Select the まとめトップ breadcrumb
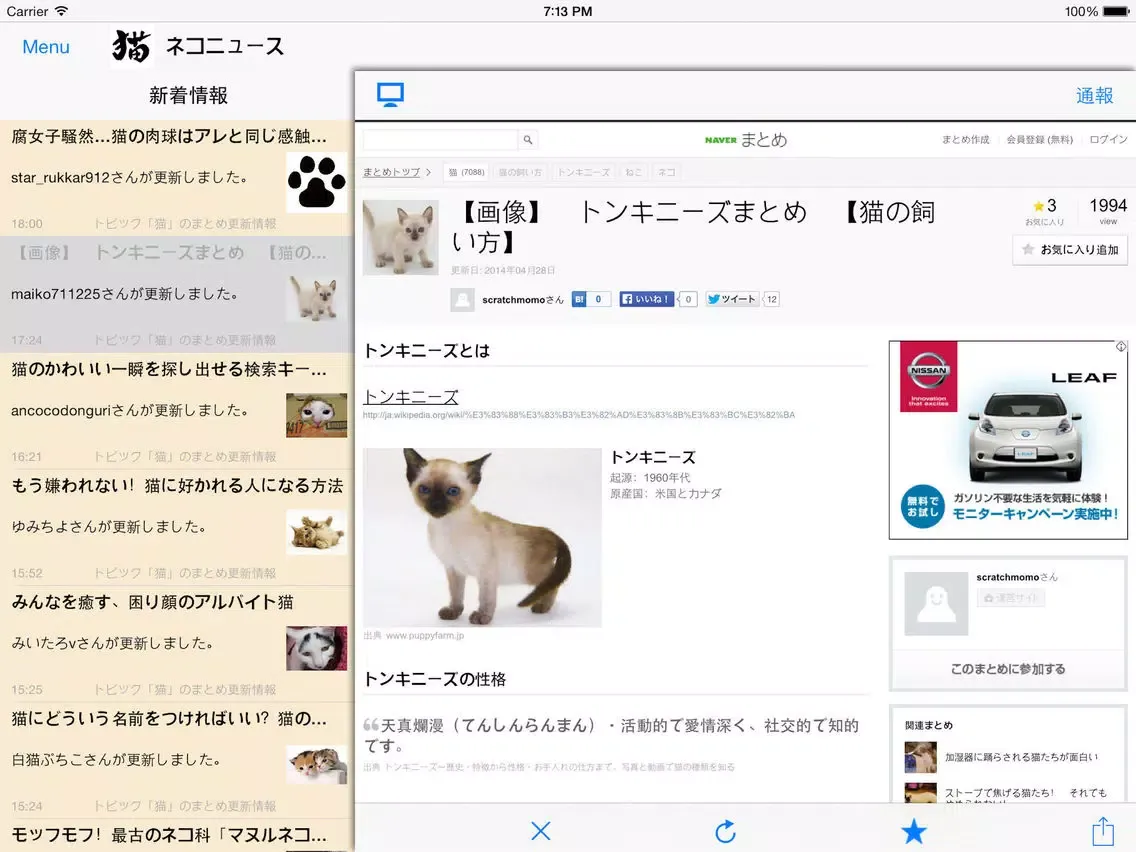The image size is (1136, 852). 391,172
